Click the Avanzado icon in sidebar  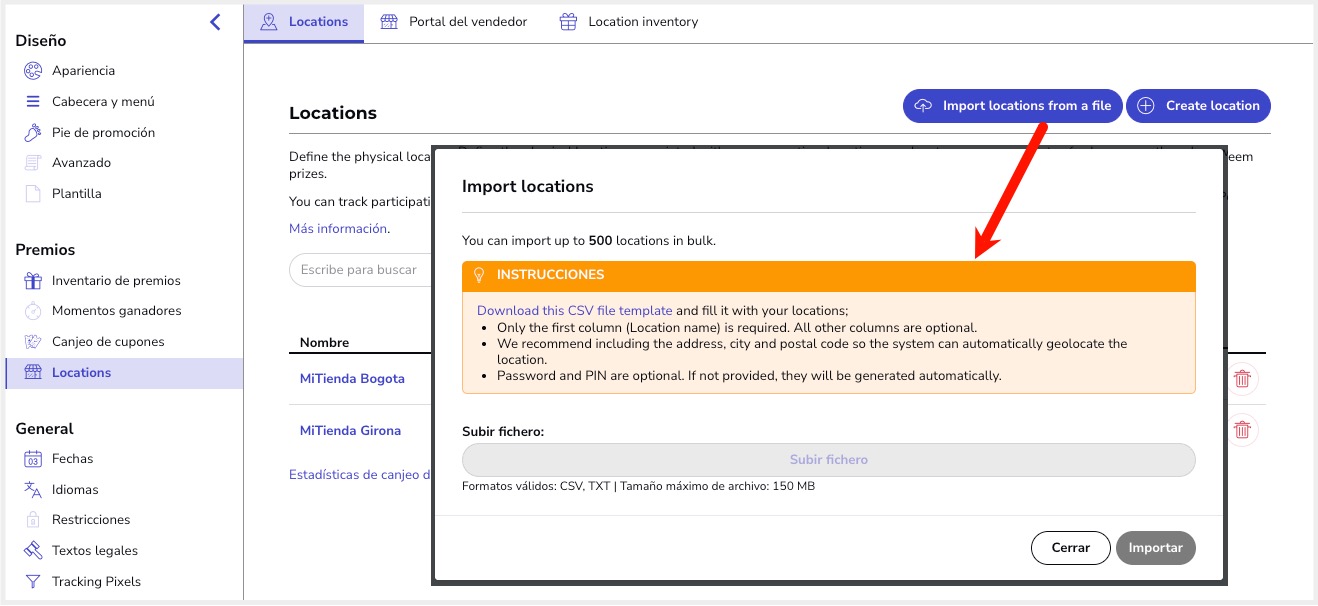(x=33, y=163)
